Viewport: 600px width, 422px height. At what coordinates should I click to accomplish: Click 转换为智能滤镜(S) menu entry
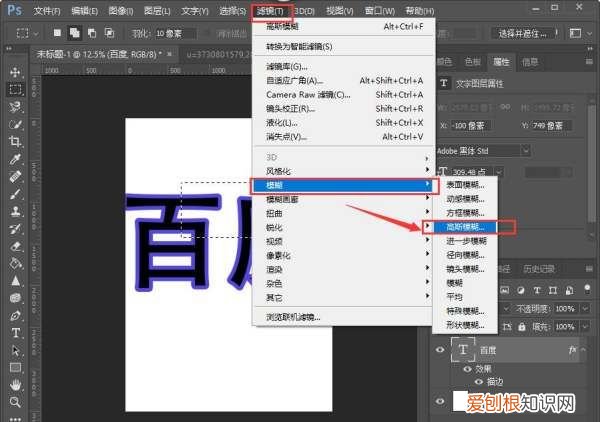(x=344, y=47)
